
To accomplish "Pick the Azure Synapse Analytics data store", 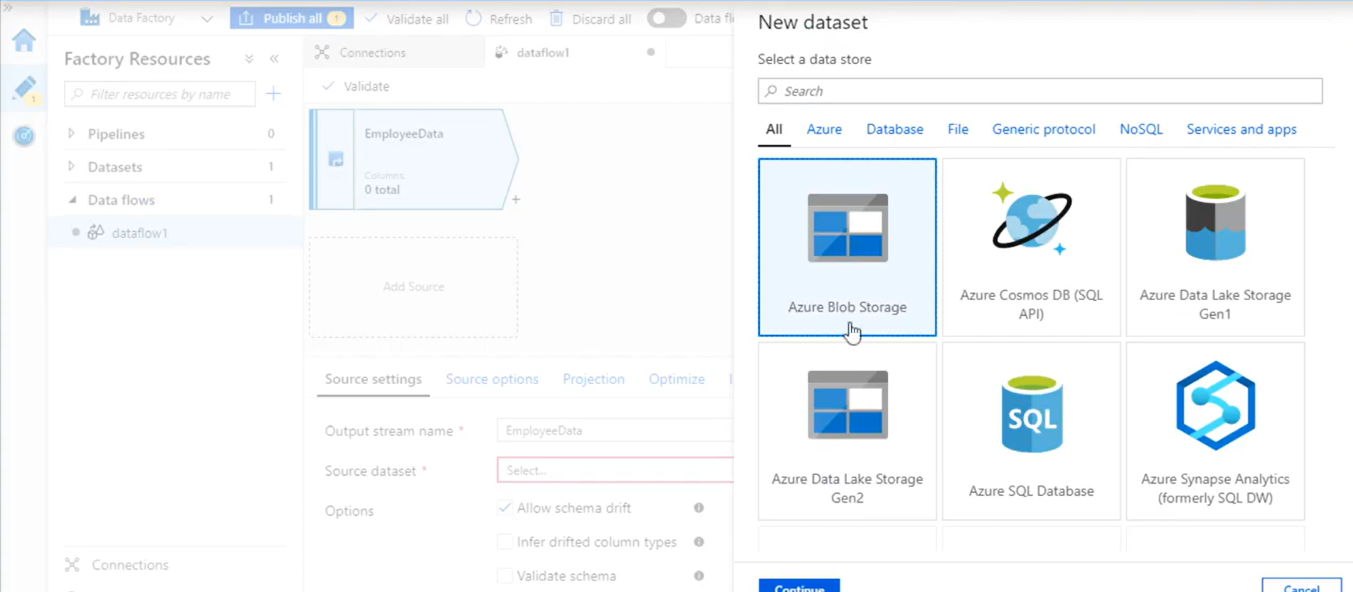I will pyautogui.click(x=1215, y=431).
